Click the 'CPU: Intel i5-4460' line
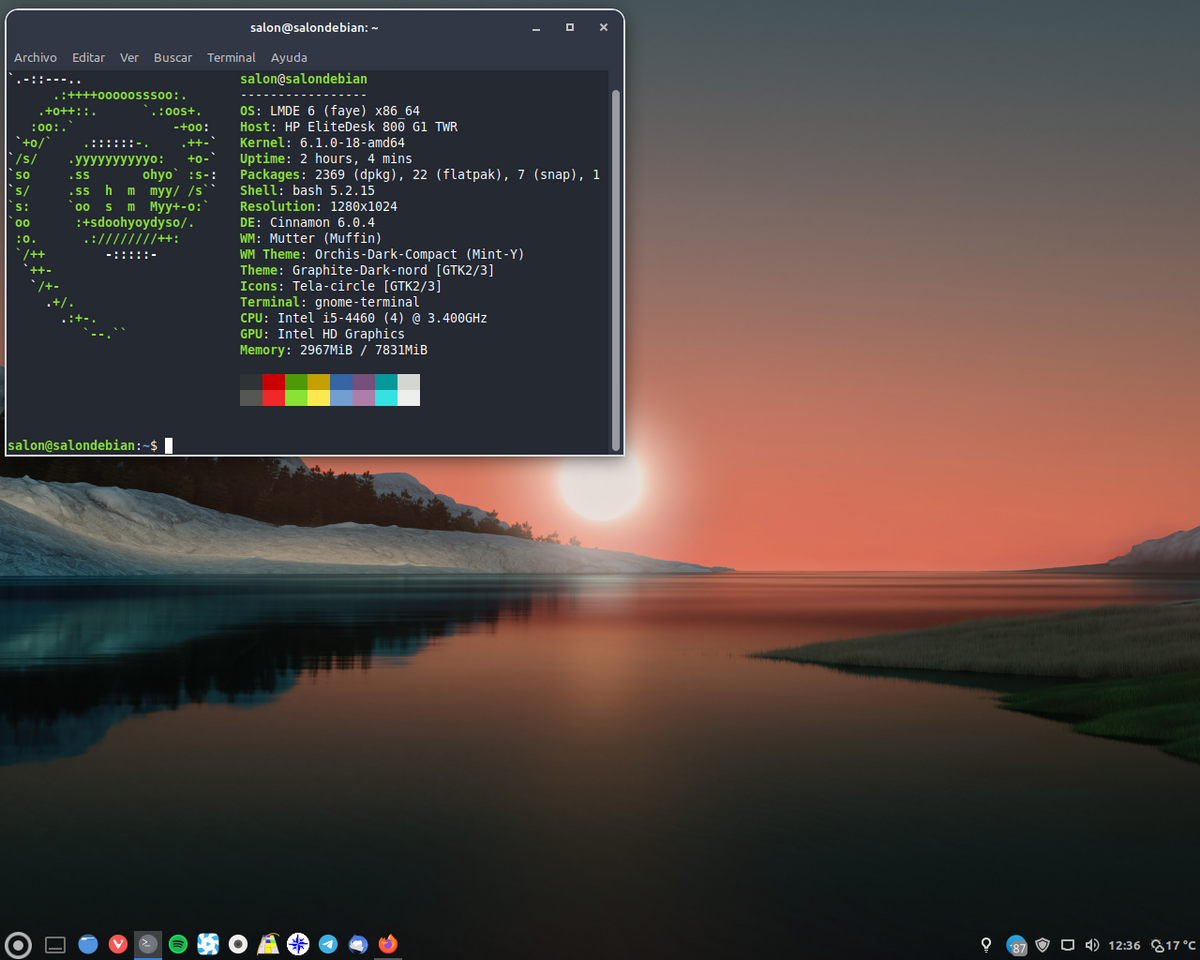The height and width of the screenshot is (960, 1200). [364, 318]
